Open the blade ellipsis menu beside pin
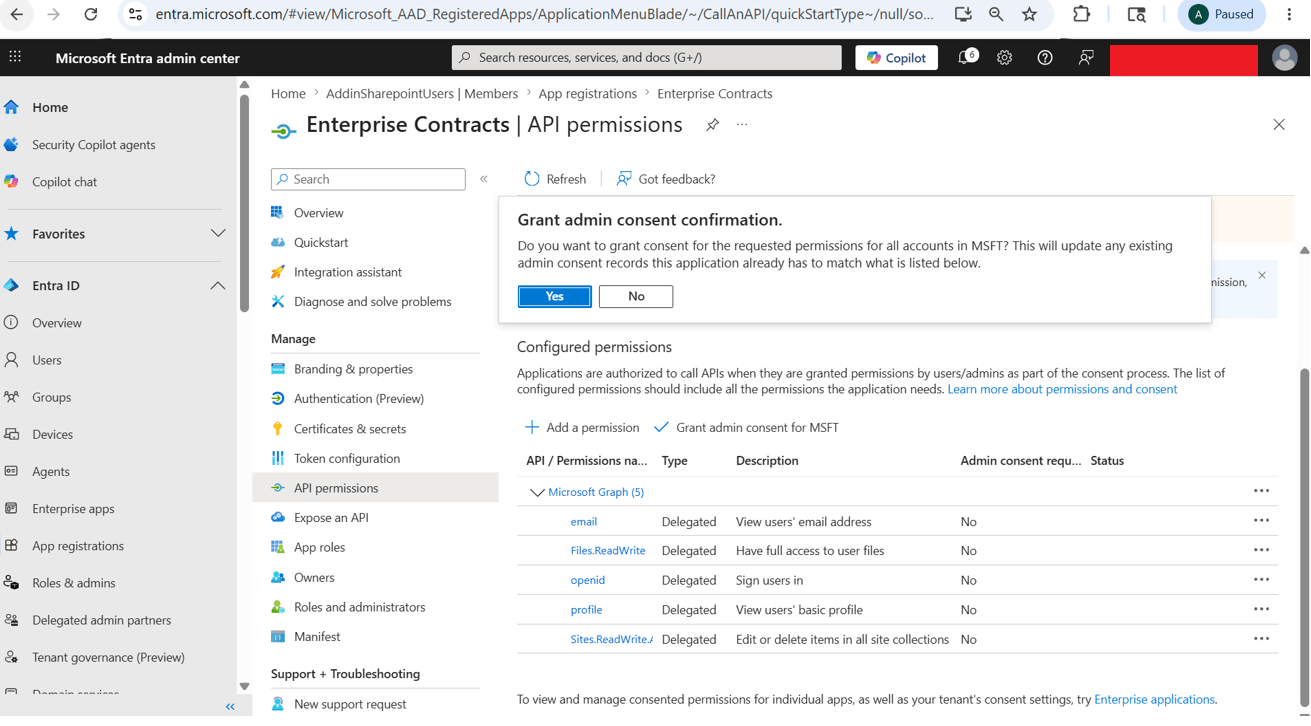The width and height of the screenshot is (1311, 726). (742, 125)
